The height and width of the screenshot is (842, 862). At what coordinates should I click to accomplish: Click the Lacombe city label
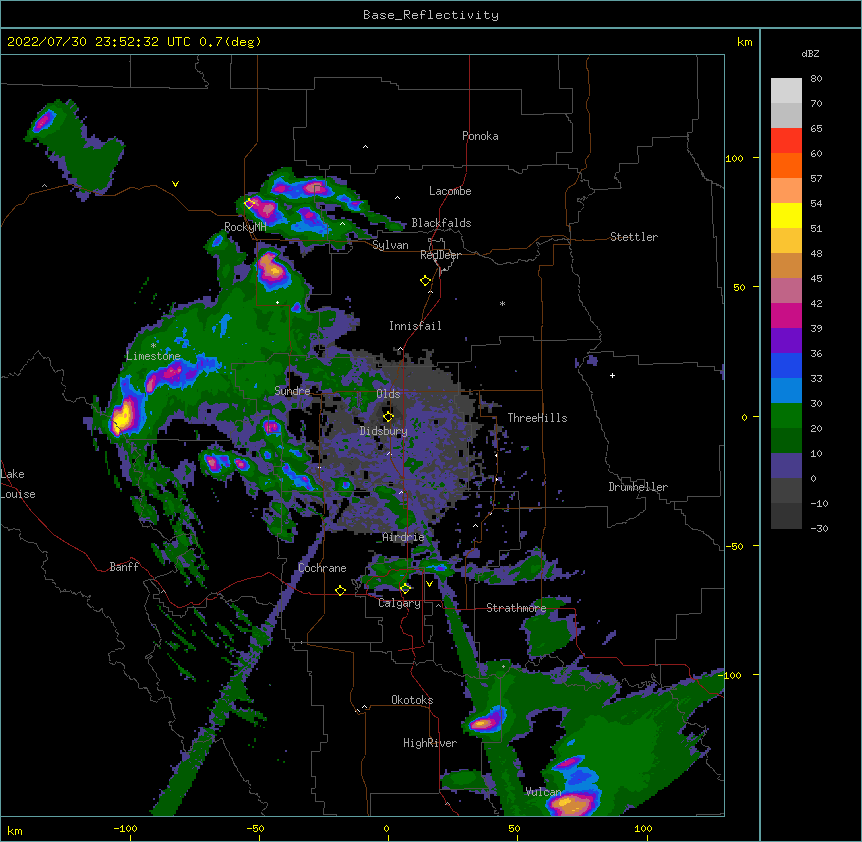click(450, 191)
